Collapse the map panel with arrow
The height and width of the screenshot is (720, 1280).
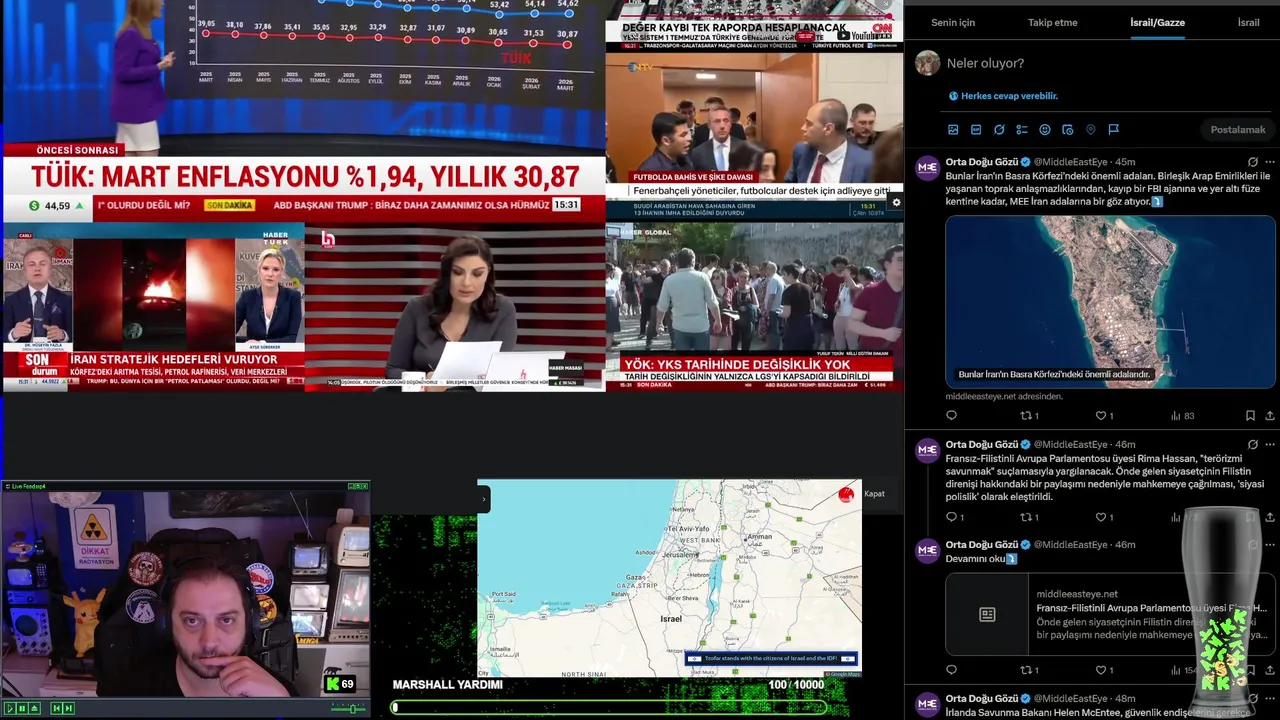click(x=484, y=498)
